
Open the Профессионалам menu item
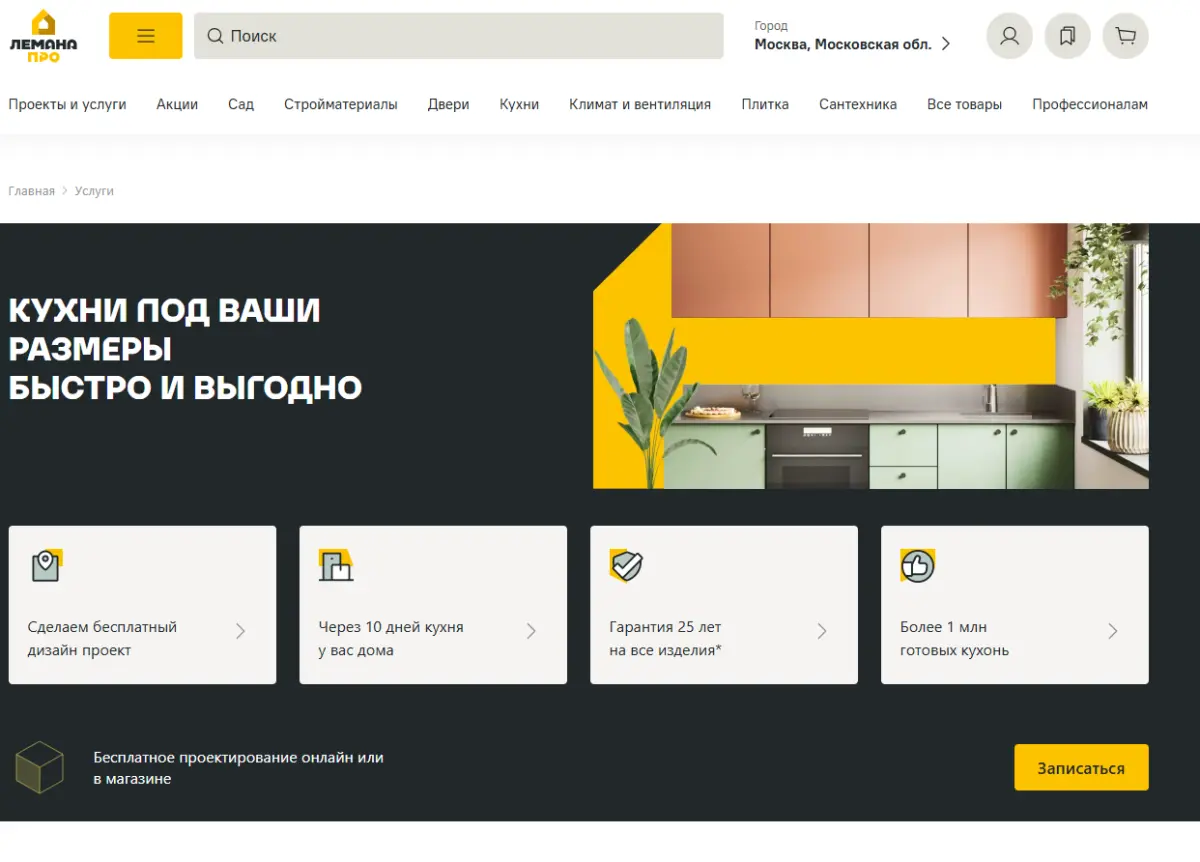point(1090,104)
